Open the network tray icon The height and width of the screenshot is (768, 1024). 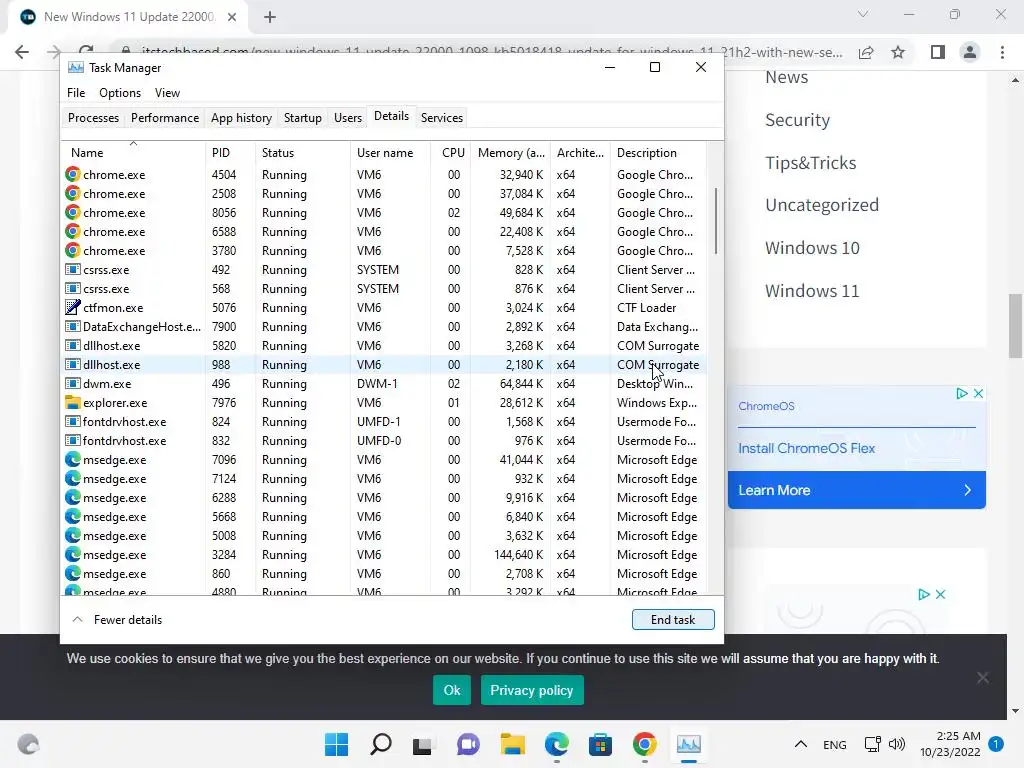pyautogui.click(x=872, y=744)
